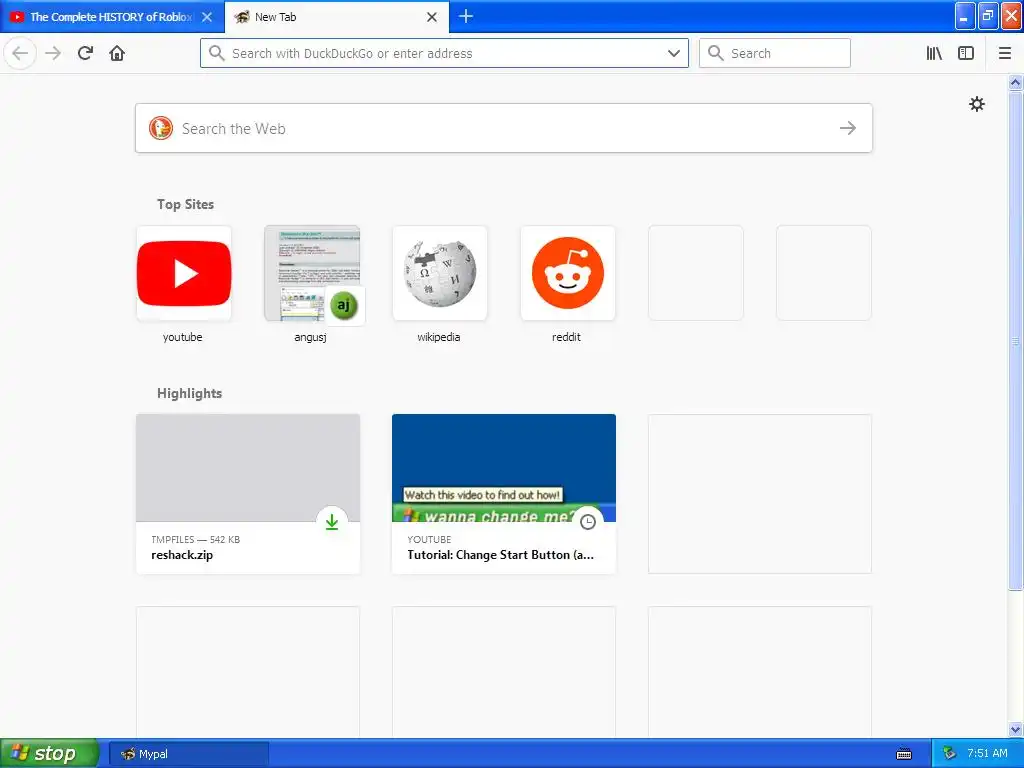Viewport: 1024px width, 768px height.
Task: Click the green aj favicon badge
Action: click(344, 304)
